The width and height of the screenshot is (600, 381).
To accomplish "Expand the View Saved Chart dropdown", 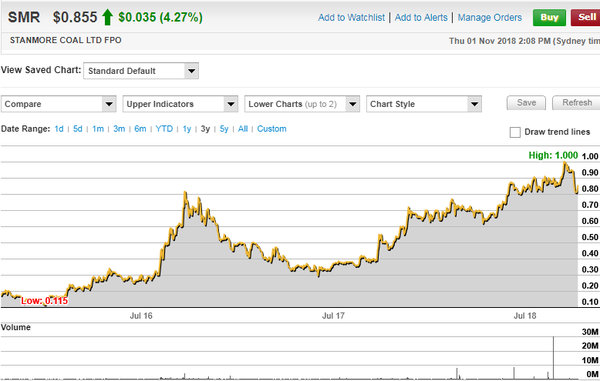I will coord(141,71).
